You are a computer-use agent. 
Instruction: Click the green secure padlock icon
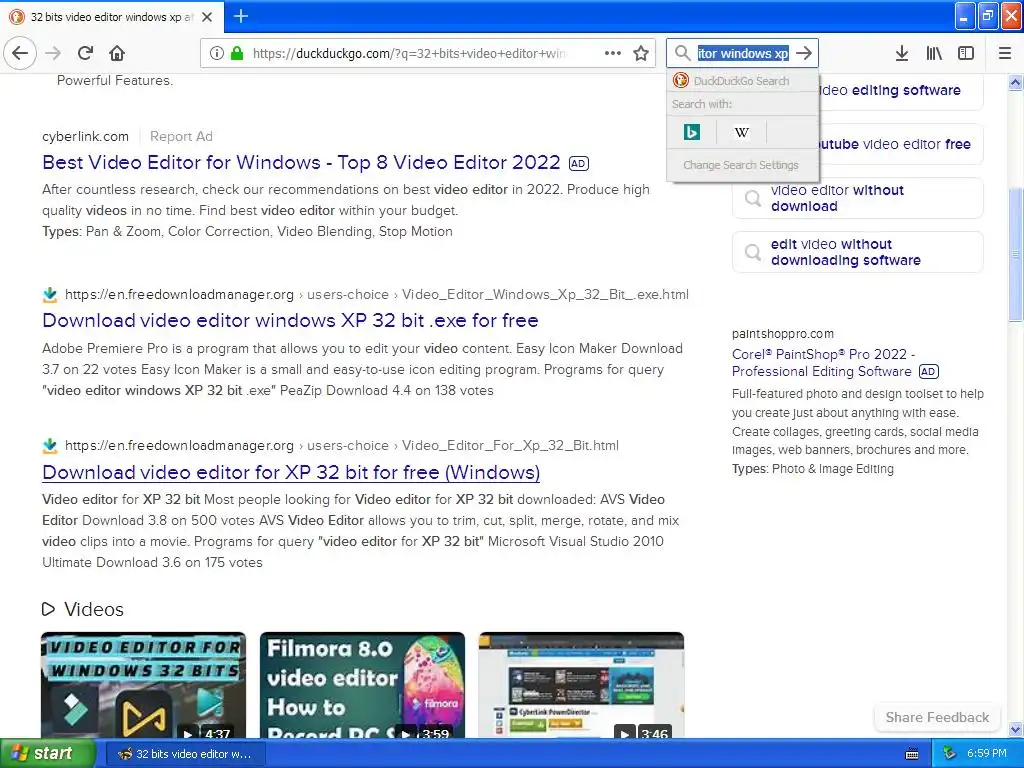(236, 53)
